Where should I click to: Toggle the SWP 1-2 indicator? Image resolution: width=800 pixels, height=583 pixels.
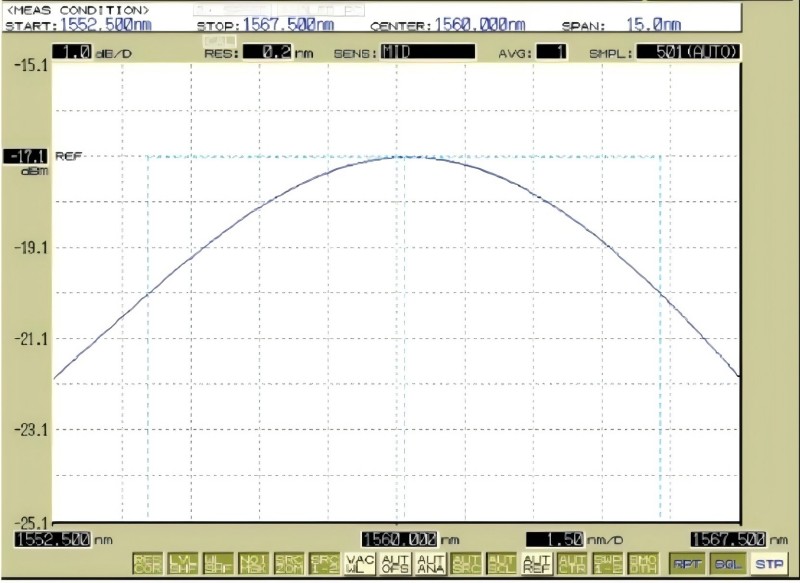coord(607,564)
